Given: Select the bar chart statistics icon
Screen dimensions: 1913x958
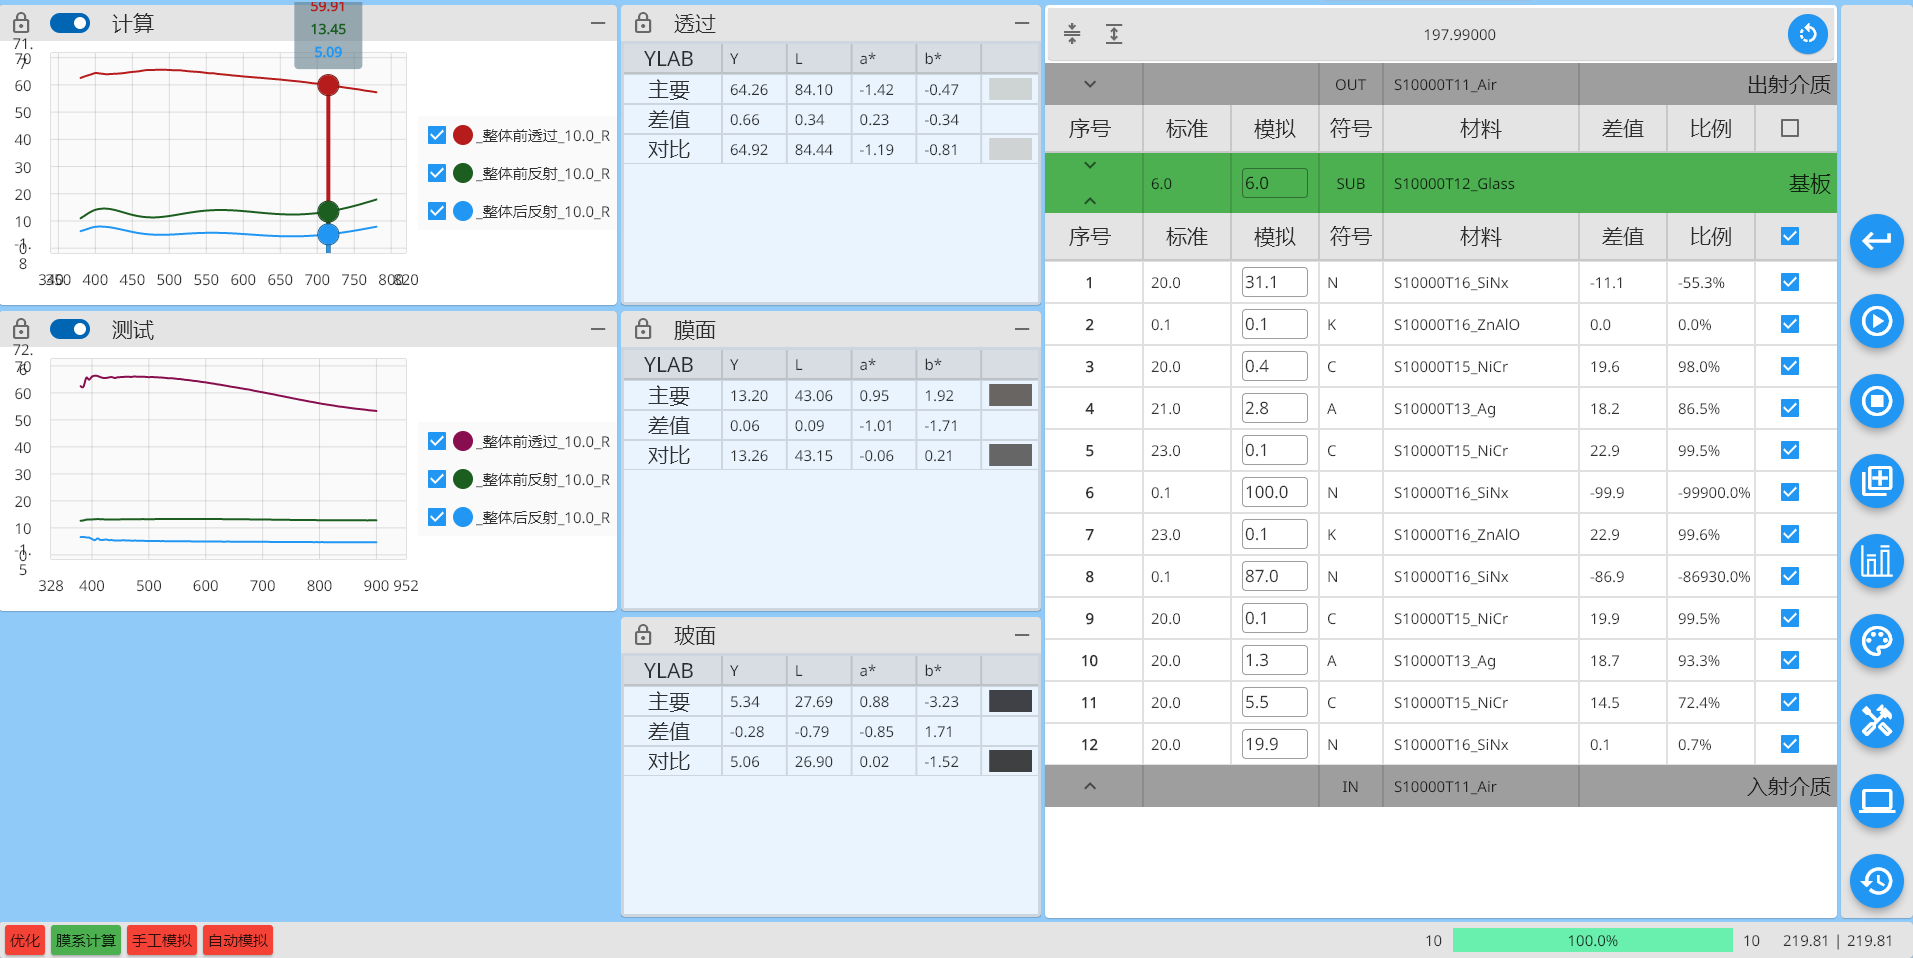Looking at the screenshot, I should [1876, 561].
